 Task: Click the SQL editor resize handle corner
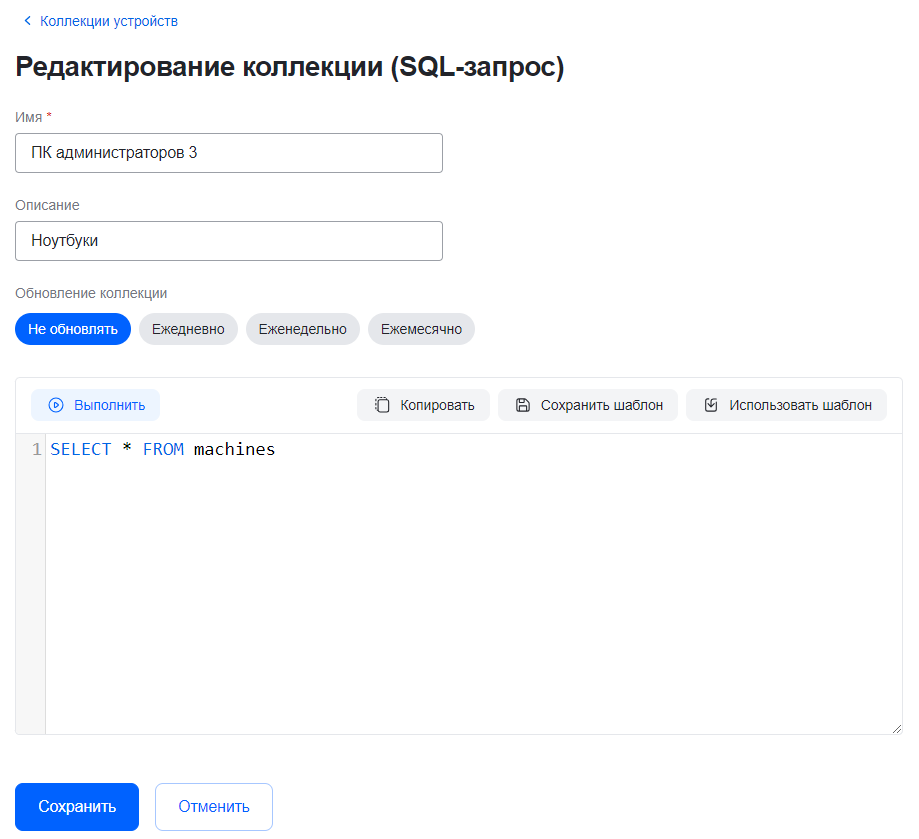(896, 729)
